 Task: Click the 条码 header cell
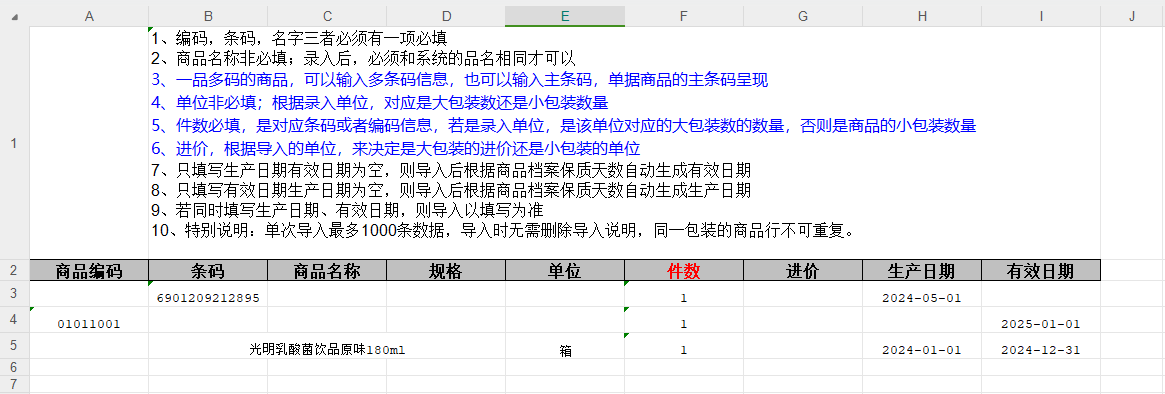208,271
